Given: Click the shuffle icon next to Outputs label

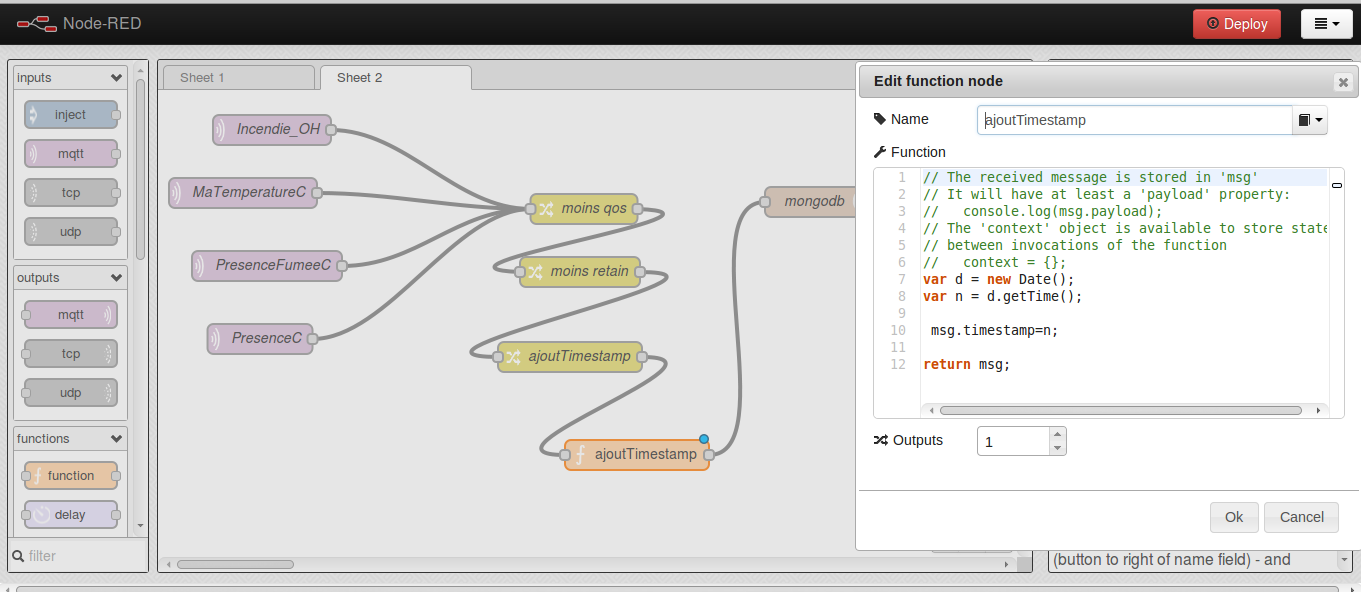Looking at the screenshot, I should (x=880, y=440).
